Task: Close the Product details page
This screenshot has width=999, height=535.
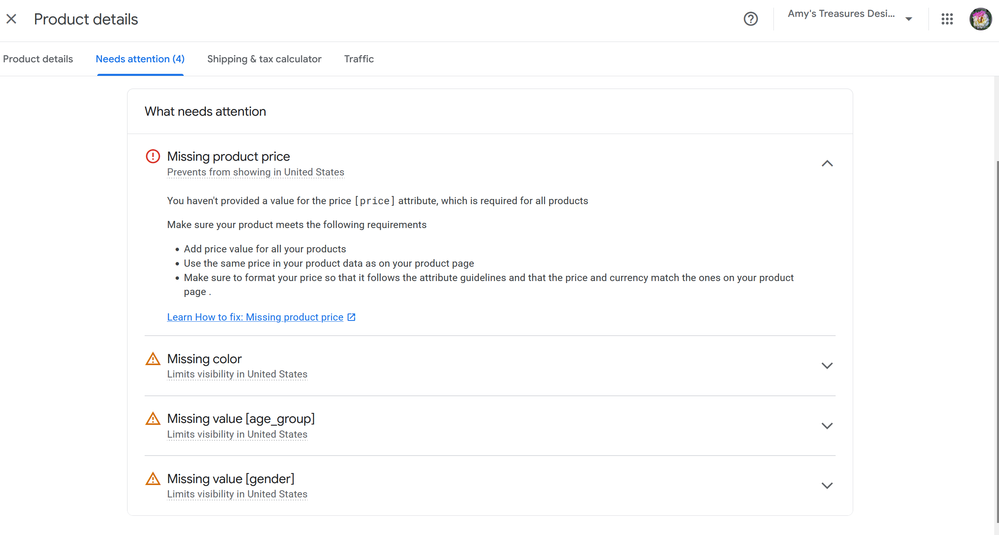Action: pos(12,19)
